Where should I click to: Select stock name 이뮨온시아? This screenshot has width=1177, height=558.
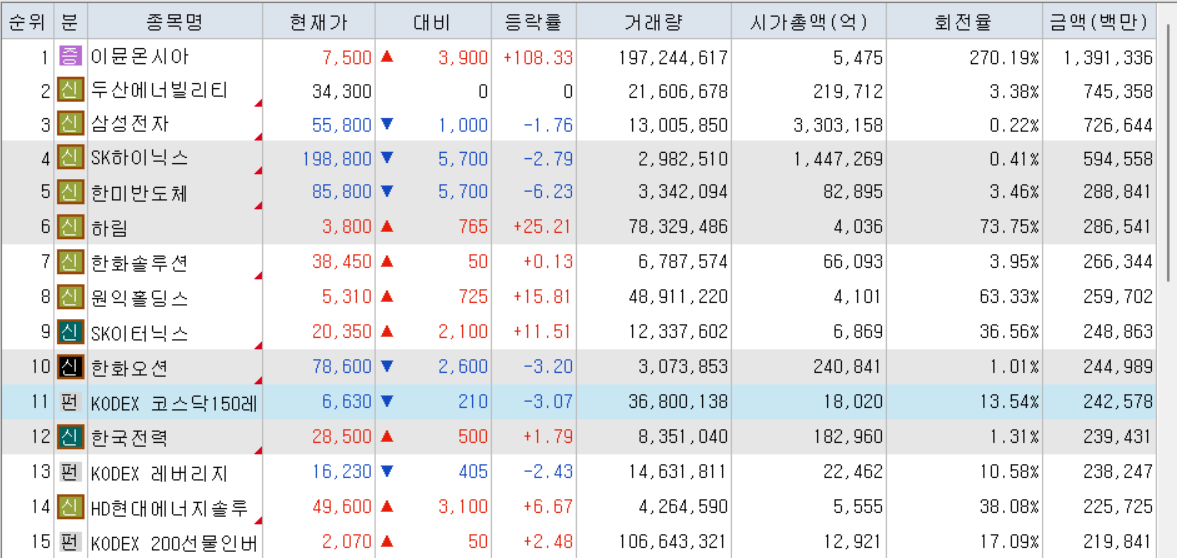(x=139, y=56)
